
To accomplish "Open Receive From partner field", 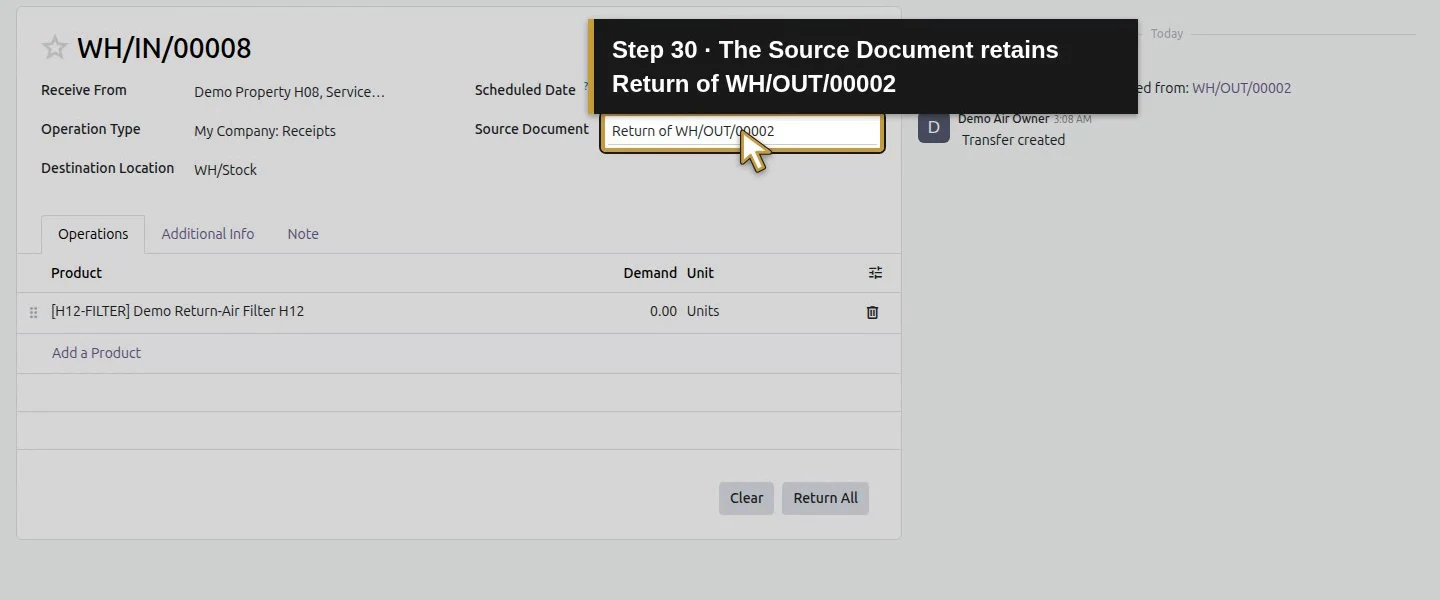I will point(289,92).
